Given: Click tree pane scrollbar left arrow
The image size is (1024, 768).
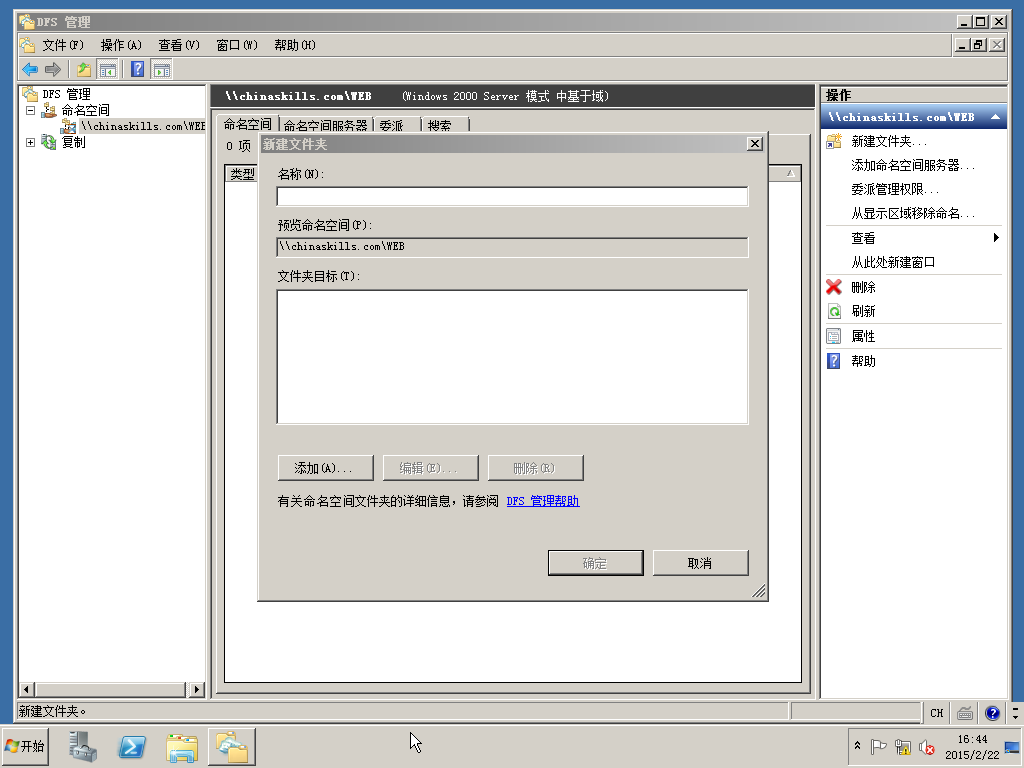Looking at the screenshot, I should click(x=27, y=689).
